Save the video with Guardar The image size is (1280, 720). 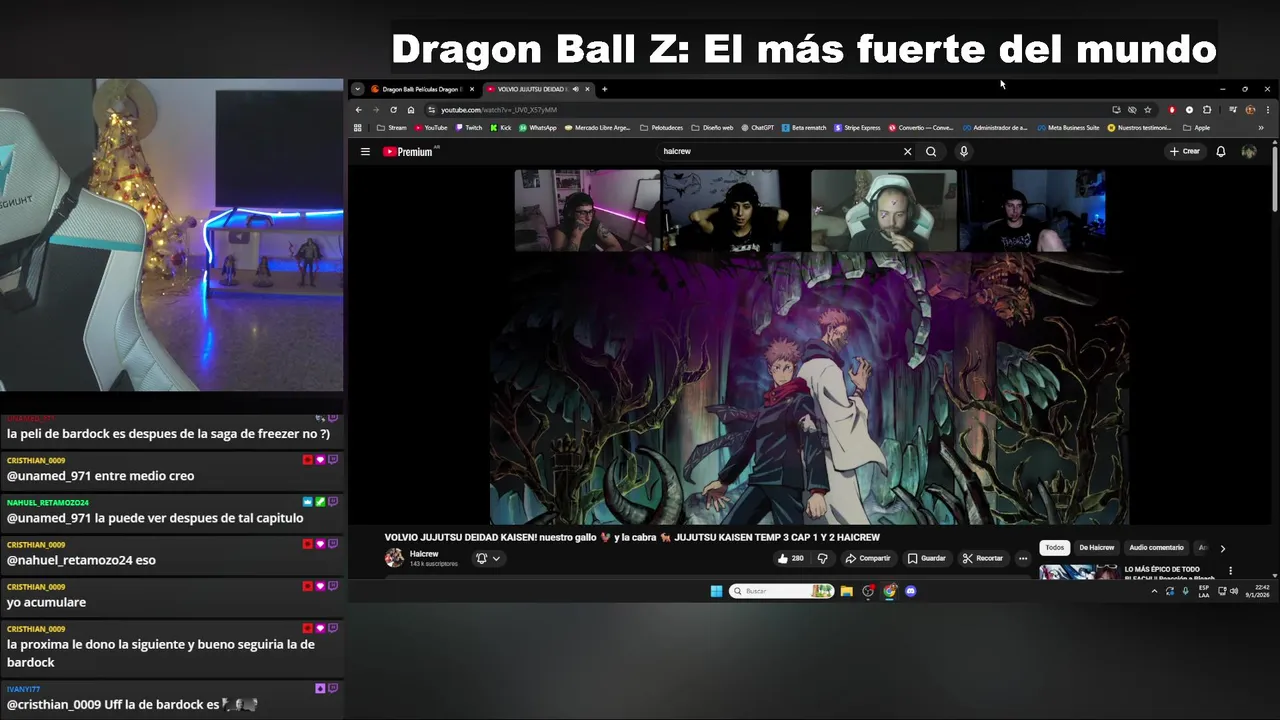pyautogui.click(x=927, y=558)
